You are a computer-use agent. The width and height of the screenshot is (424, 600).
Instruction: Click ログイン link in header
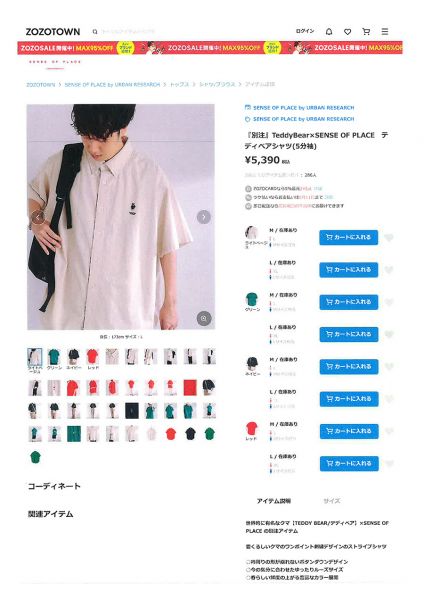[305, 31]
